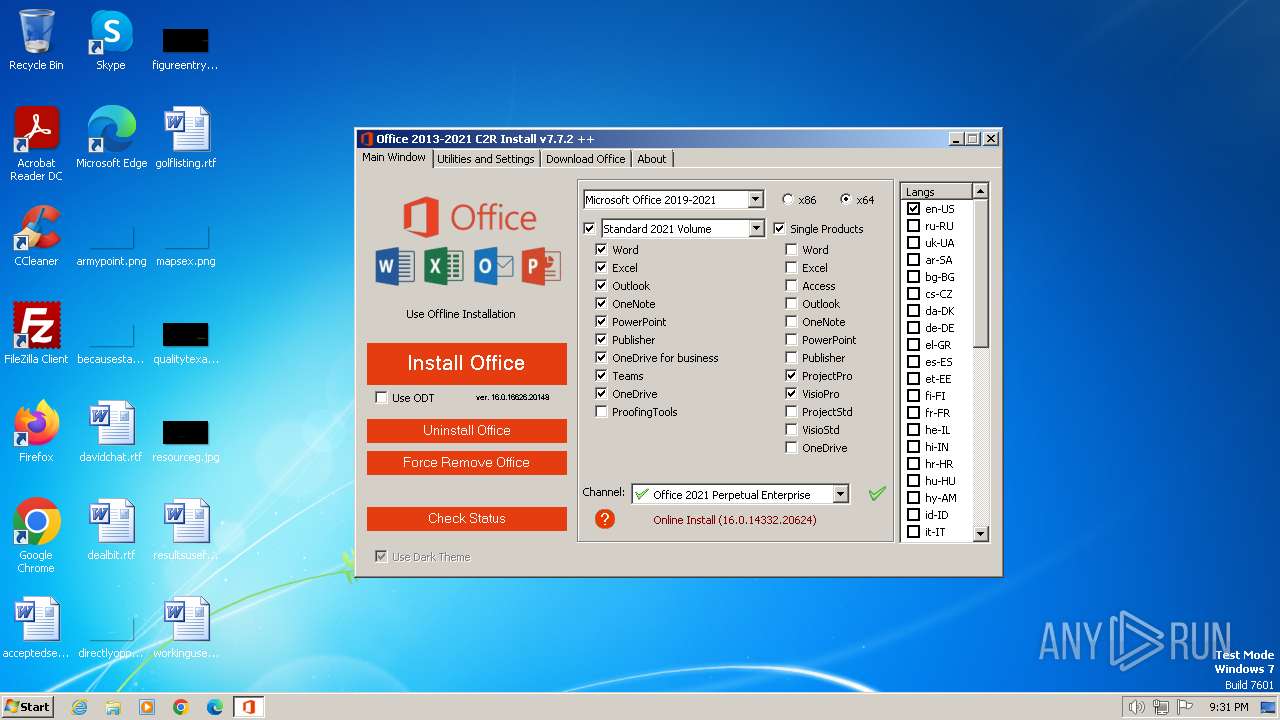The image size is (1280, 720).
Task: Open FileZilla Client shortcut
Action: 36,334
